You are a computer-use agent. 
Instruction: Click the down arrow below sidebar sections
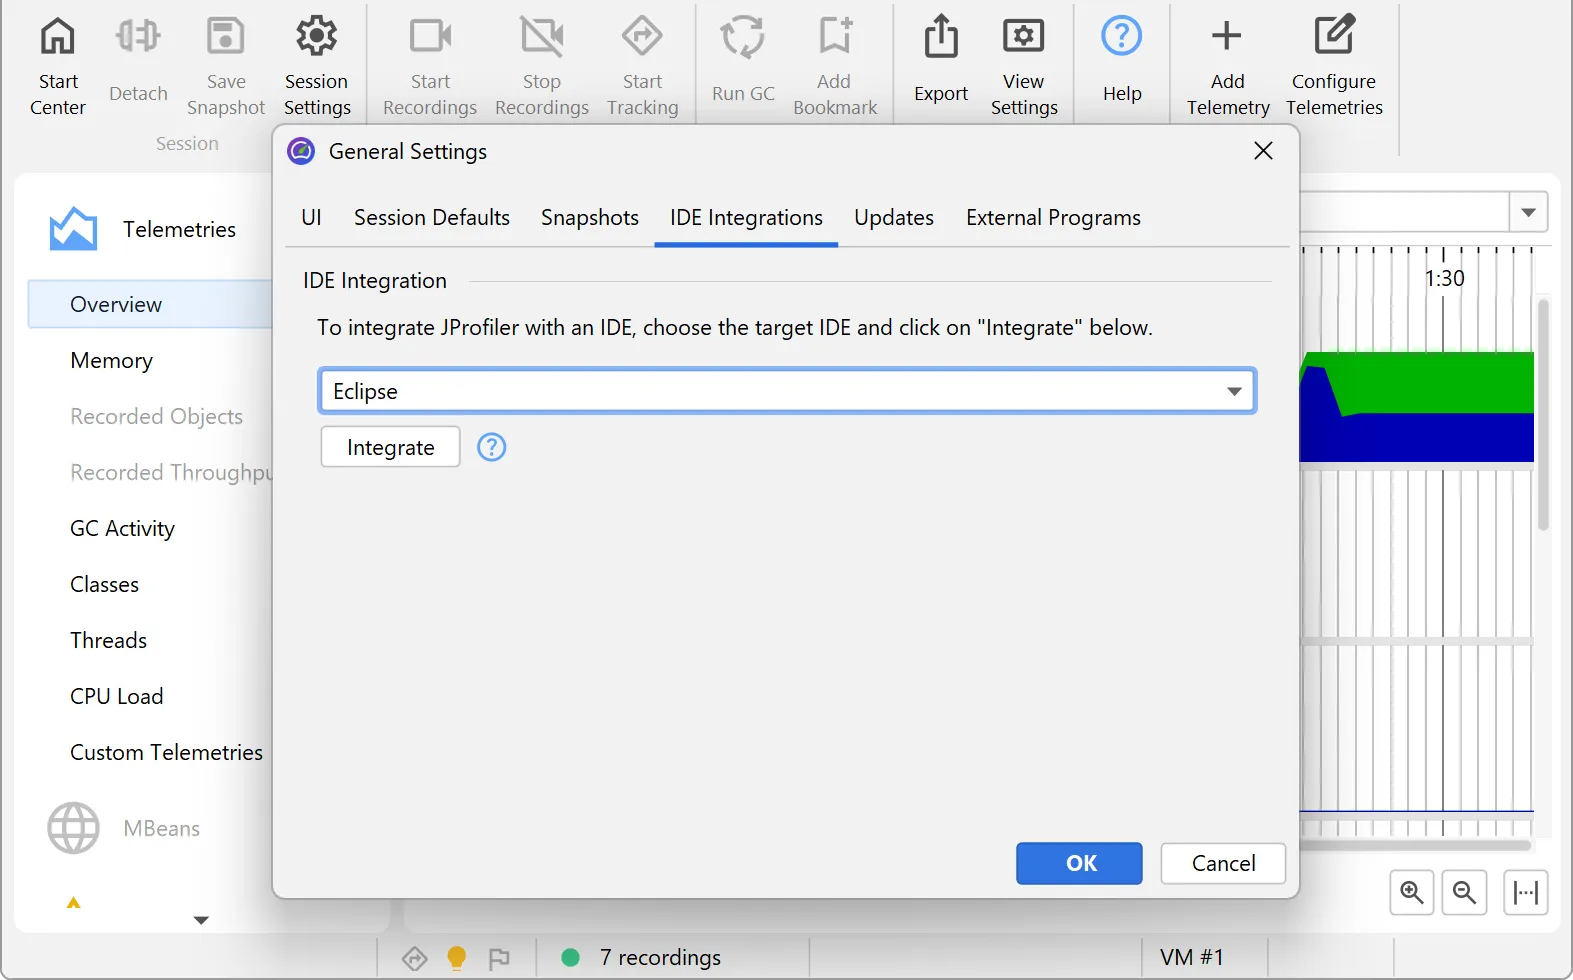[x=201, y=920]
